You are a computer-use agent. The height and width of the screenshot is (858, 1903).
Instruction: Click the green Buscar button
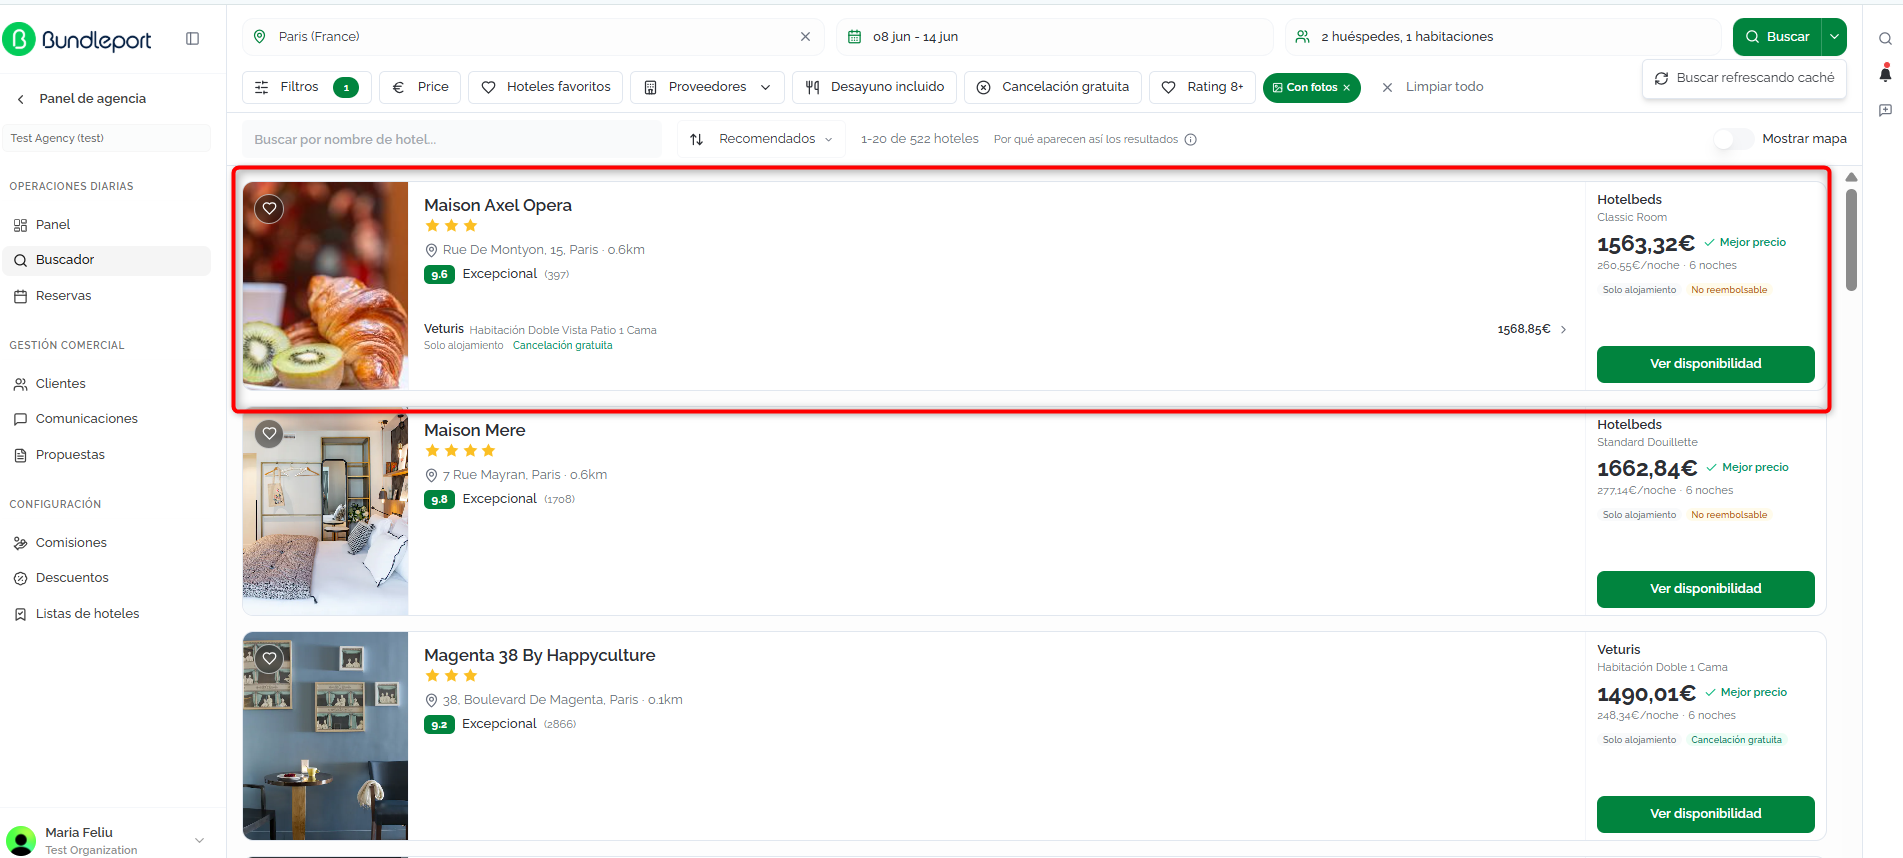(x=1777, y=37)
